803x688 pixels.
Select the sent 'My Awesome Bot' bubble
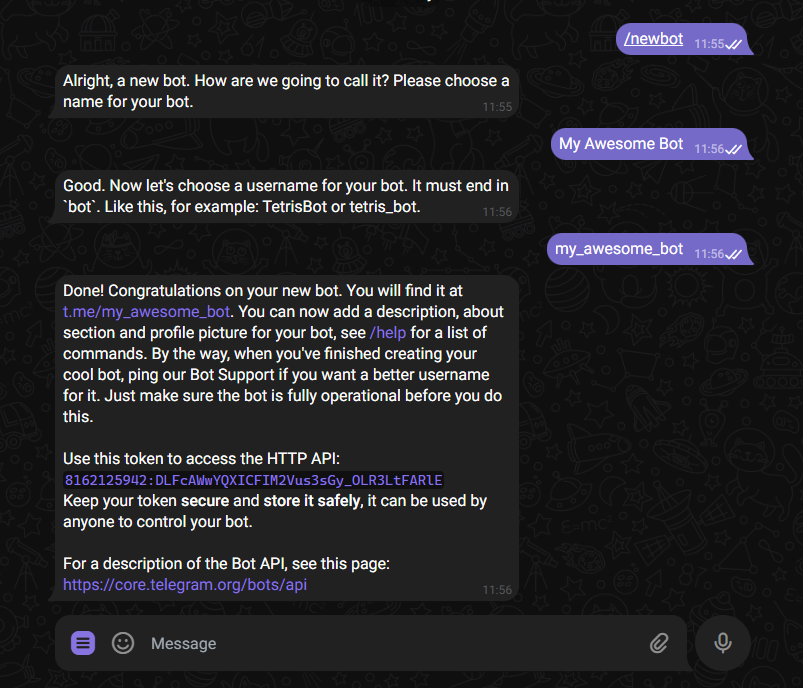(x=650, y=144)
